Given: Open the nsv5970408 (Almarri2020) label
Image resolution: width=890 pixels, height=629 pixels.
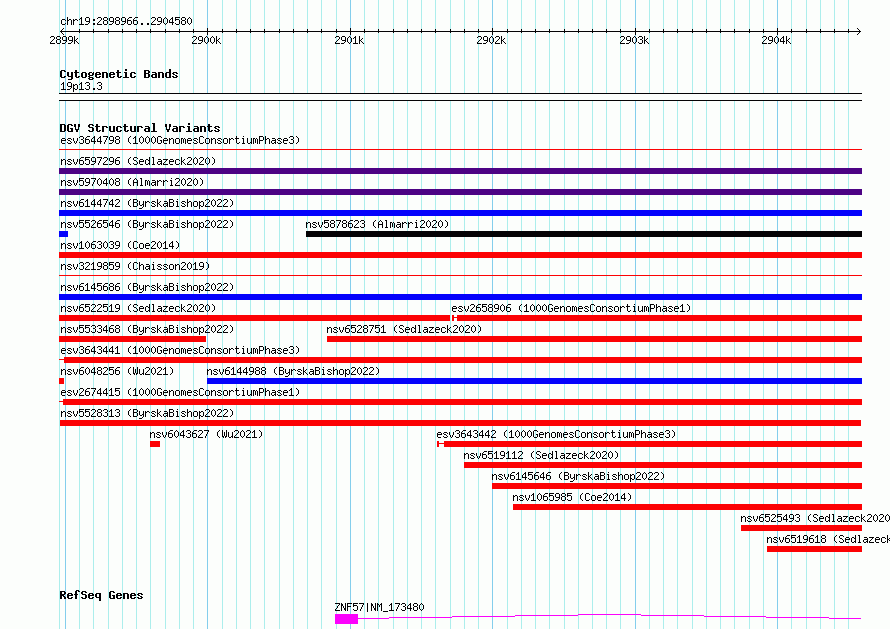Looking at the screenshot, I should (x=132, y=182).
